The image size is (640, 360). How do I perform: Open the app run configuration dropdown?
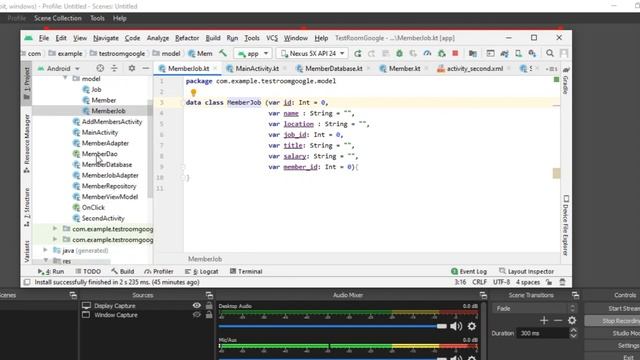click(253, 53)
